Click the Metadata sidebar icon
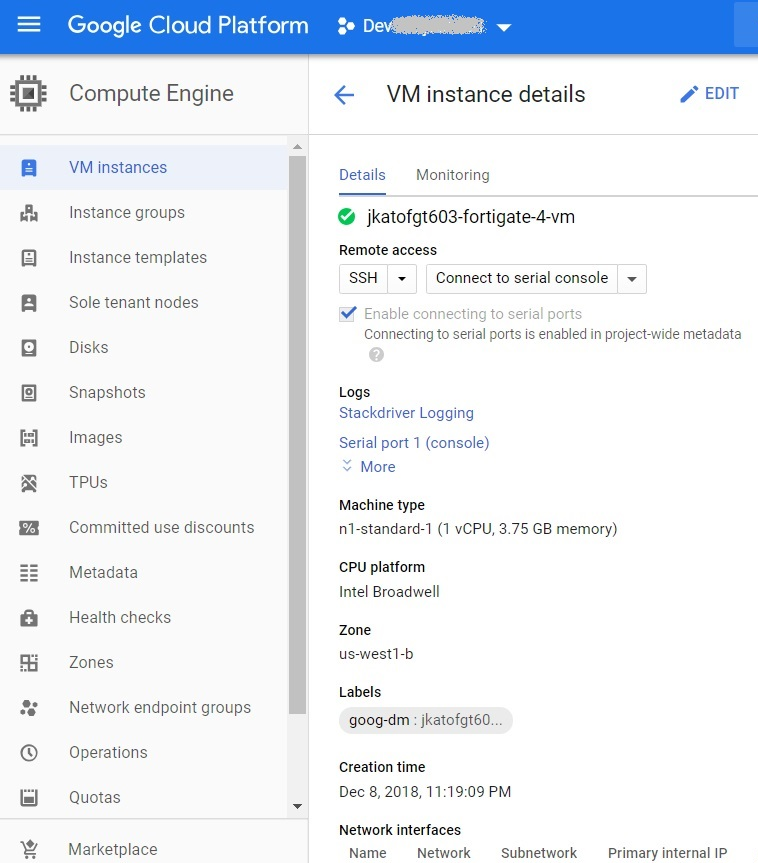758x863 pixels. tap(32, 572)
